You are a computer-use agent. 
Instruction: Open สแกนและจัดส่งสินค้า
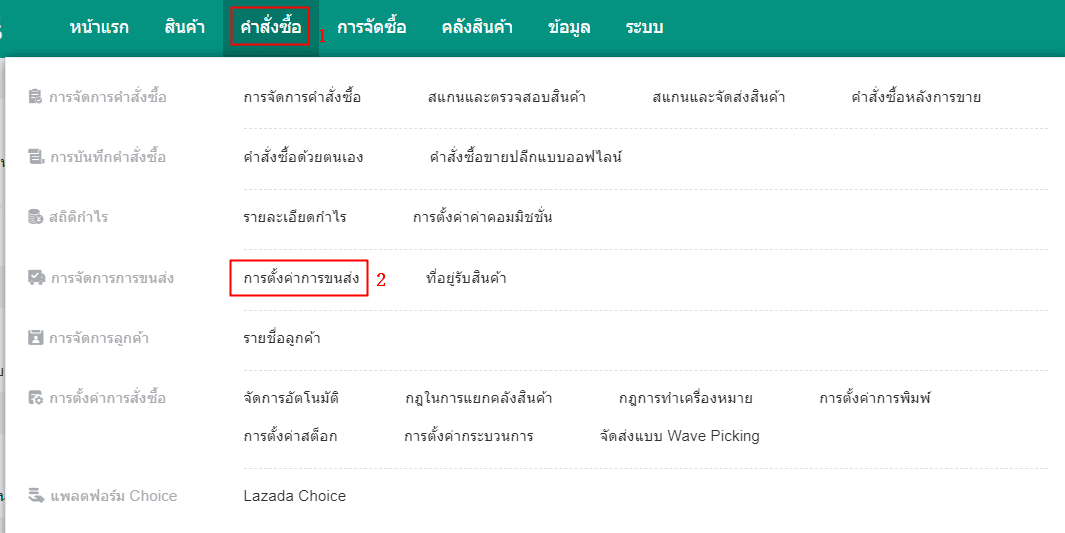point(719,97)
